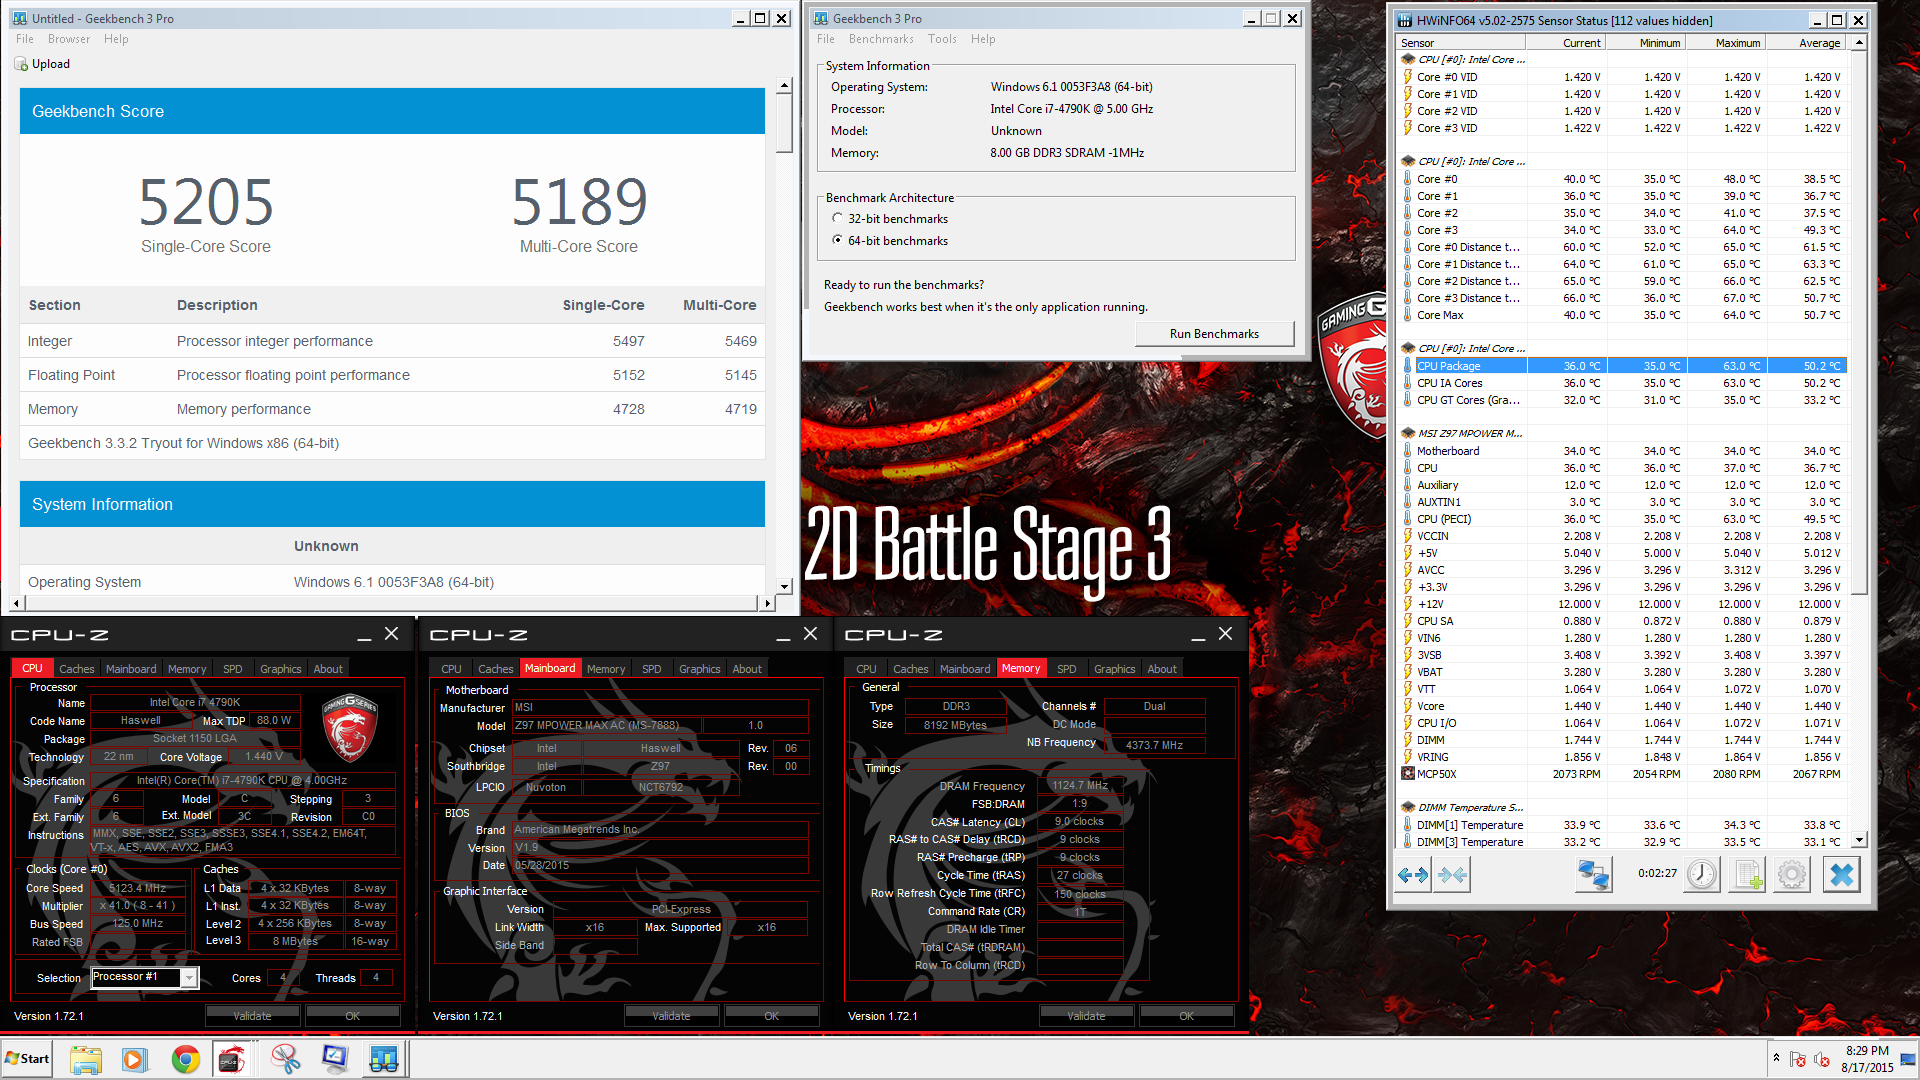This screenshot has width=1920, height=1080.
Task: Open the Snipping Tool taskbar icon
Action: [x=286, y=1059]
